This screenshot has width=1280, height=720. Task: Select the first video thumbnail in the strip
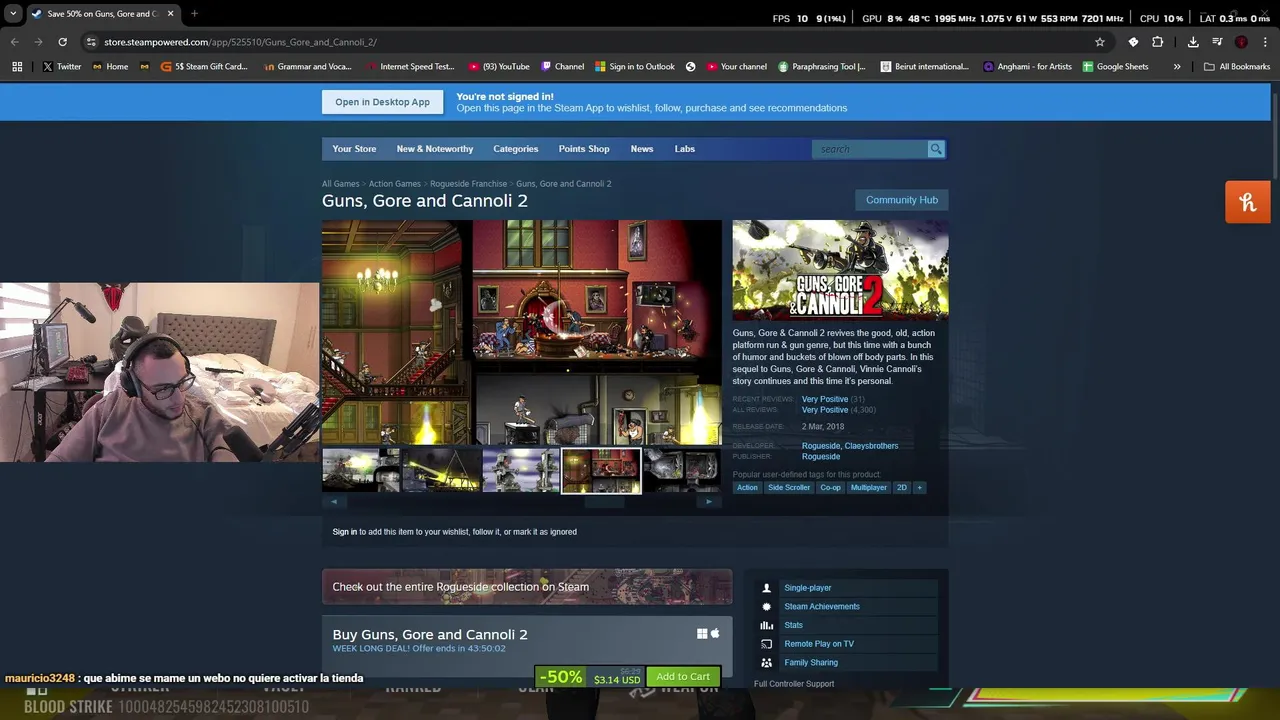pos(361,470)
